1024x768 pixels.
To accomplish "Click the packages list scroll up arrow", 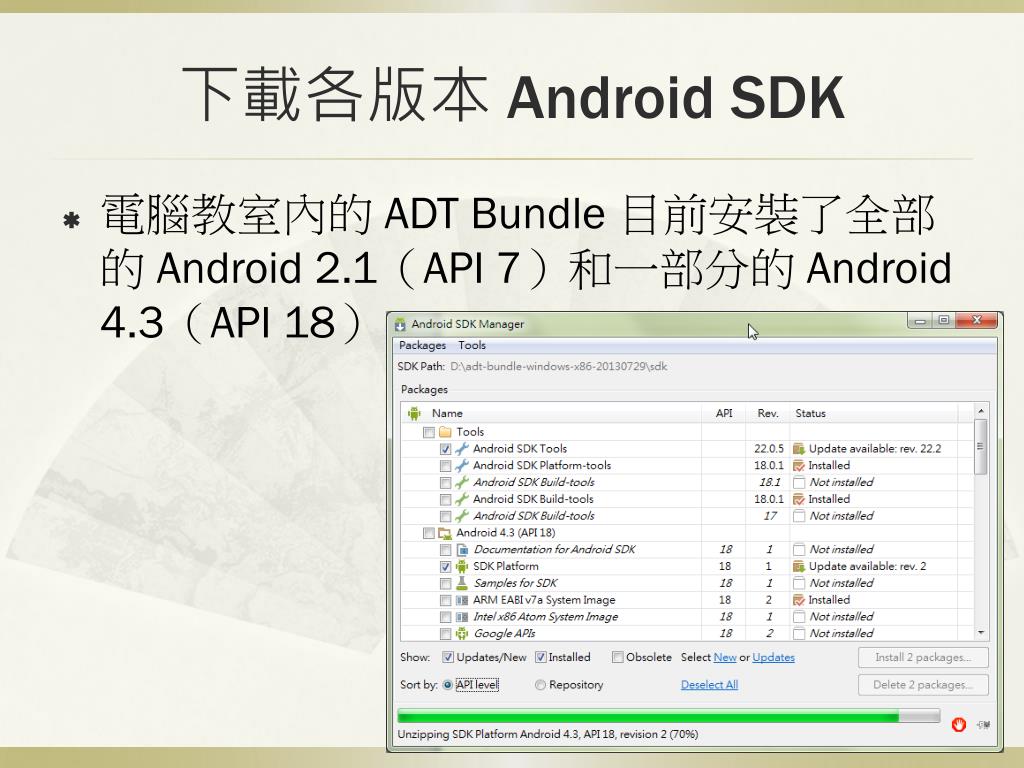I will click(980, 411).
